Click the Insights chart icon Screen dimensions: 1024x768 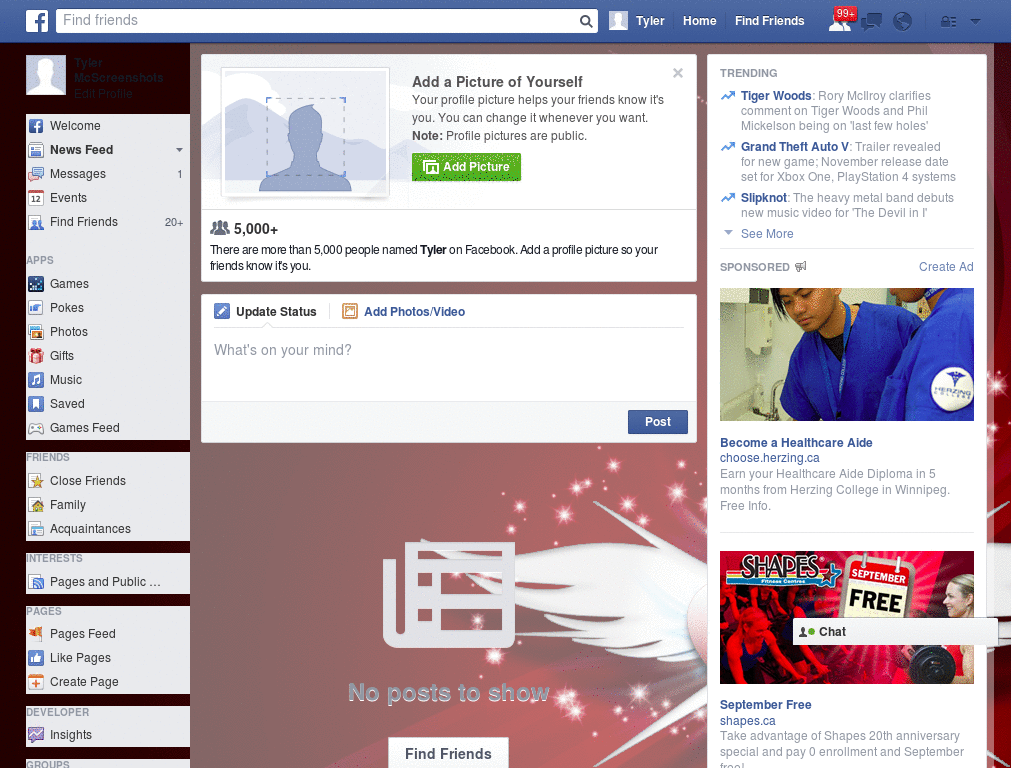(x=36, y=735)
